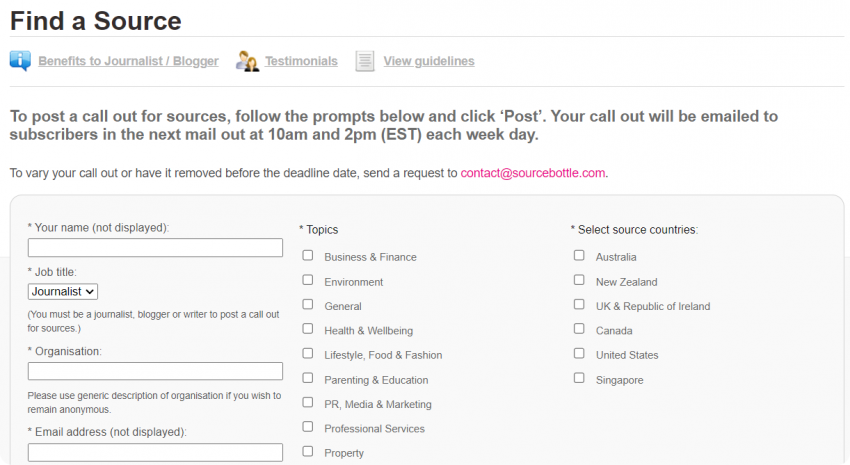Expand the Job title dropdown
850x465 pixels.
pyautogui.click(x=63, y=292)
